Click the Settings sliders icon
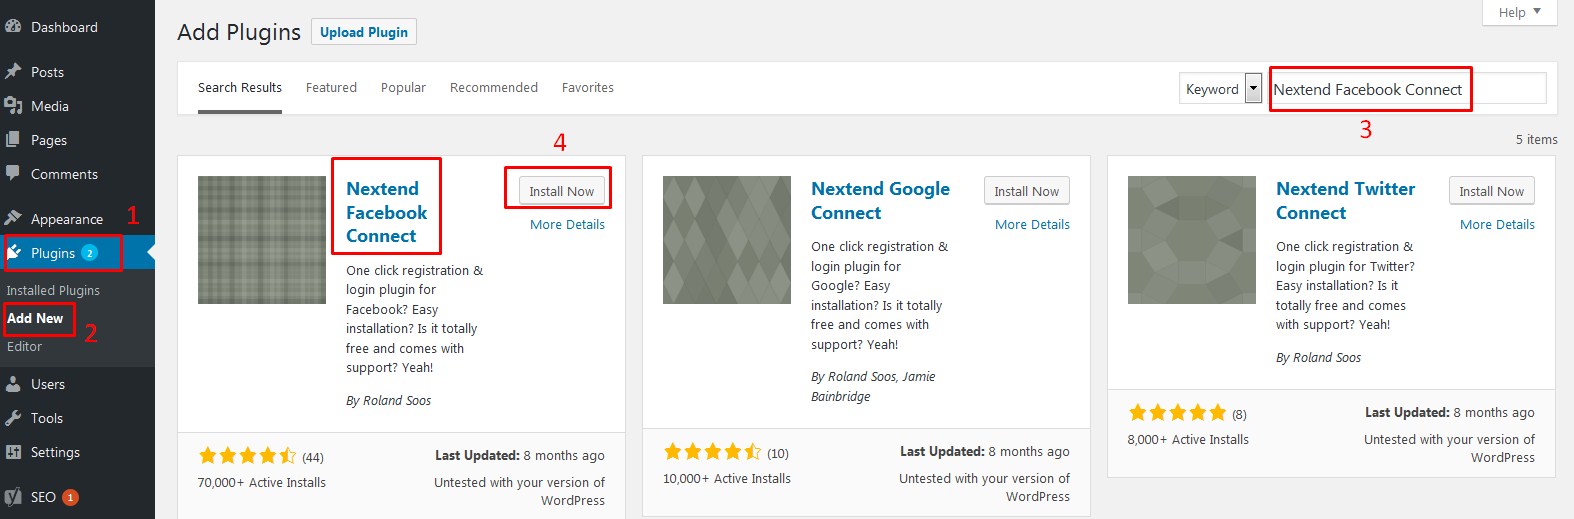This screenshot has width=1574, height=519. point(13,452)
